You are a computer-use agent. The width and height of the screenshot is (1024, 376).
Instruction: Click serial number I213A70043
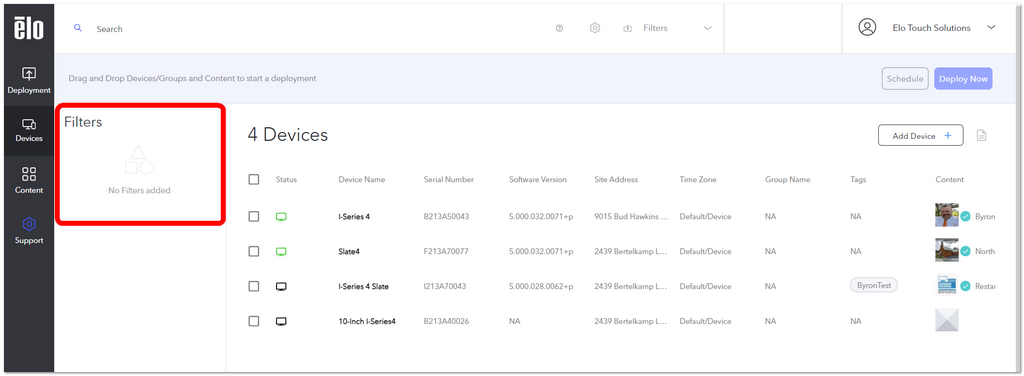[445, 287]
